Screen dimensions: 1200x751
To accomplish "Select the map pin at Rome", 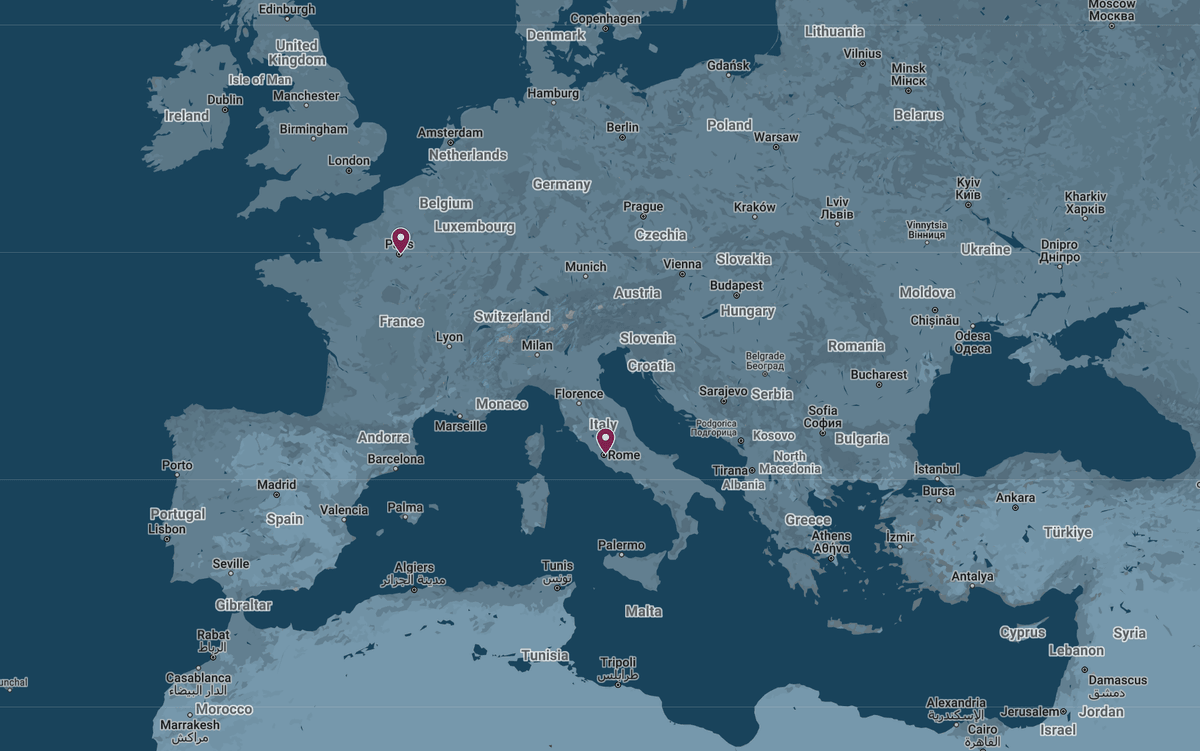I will coord(605,441).
